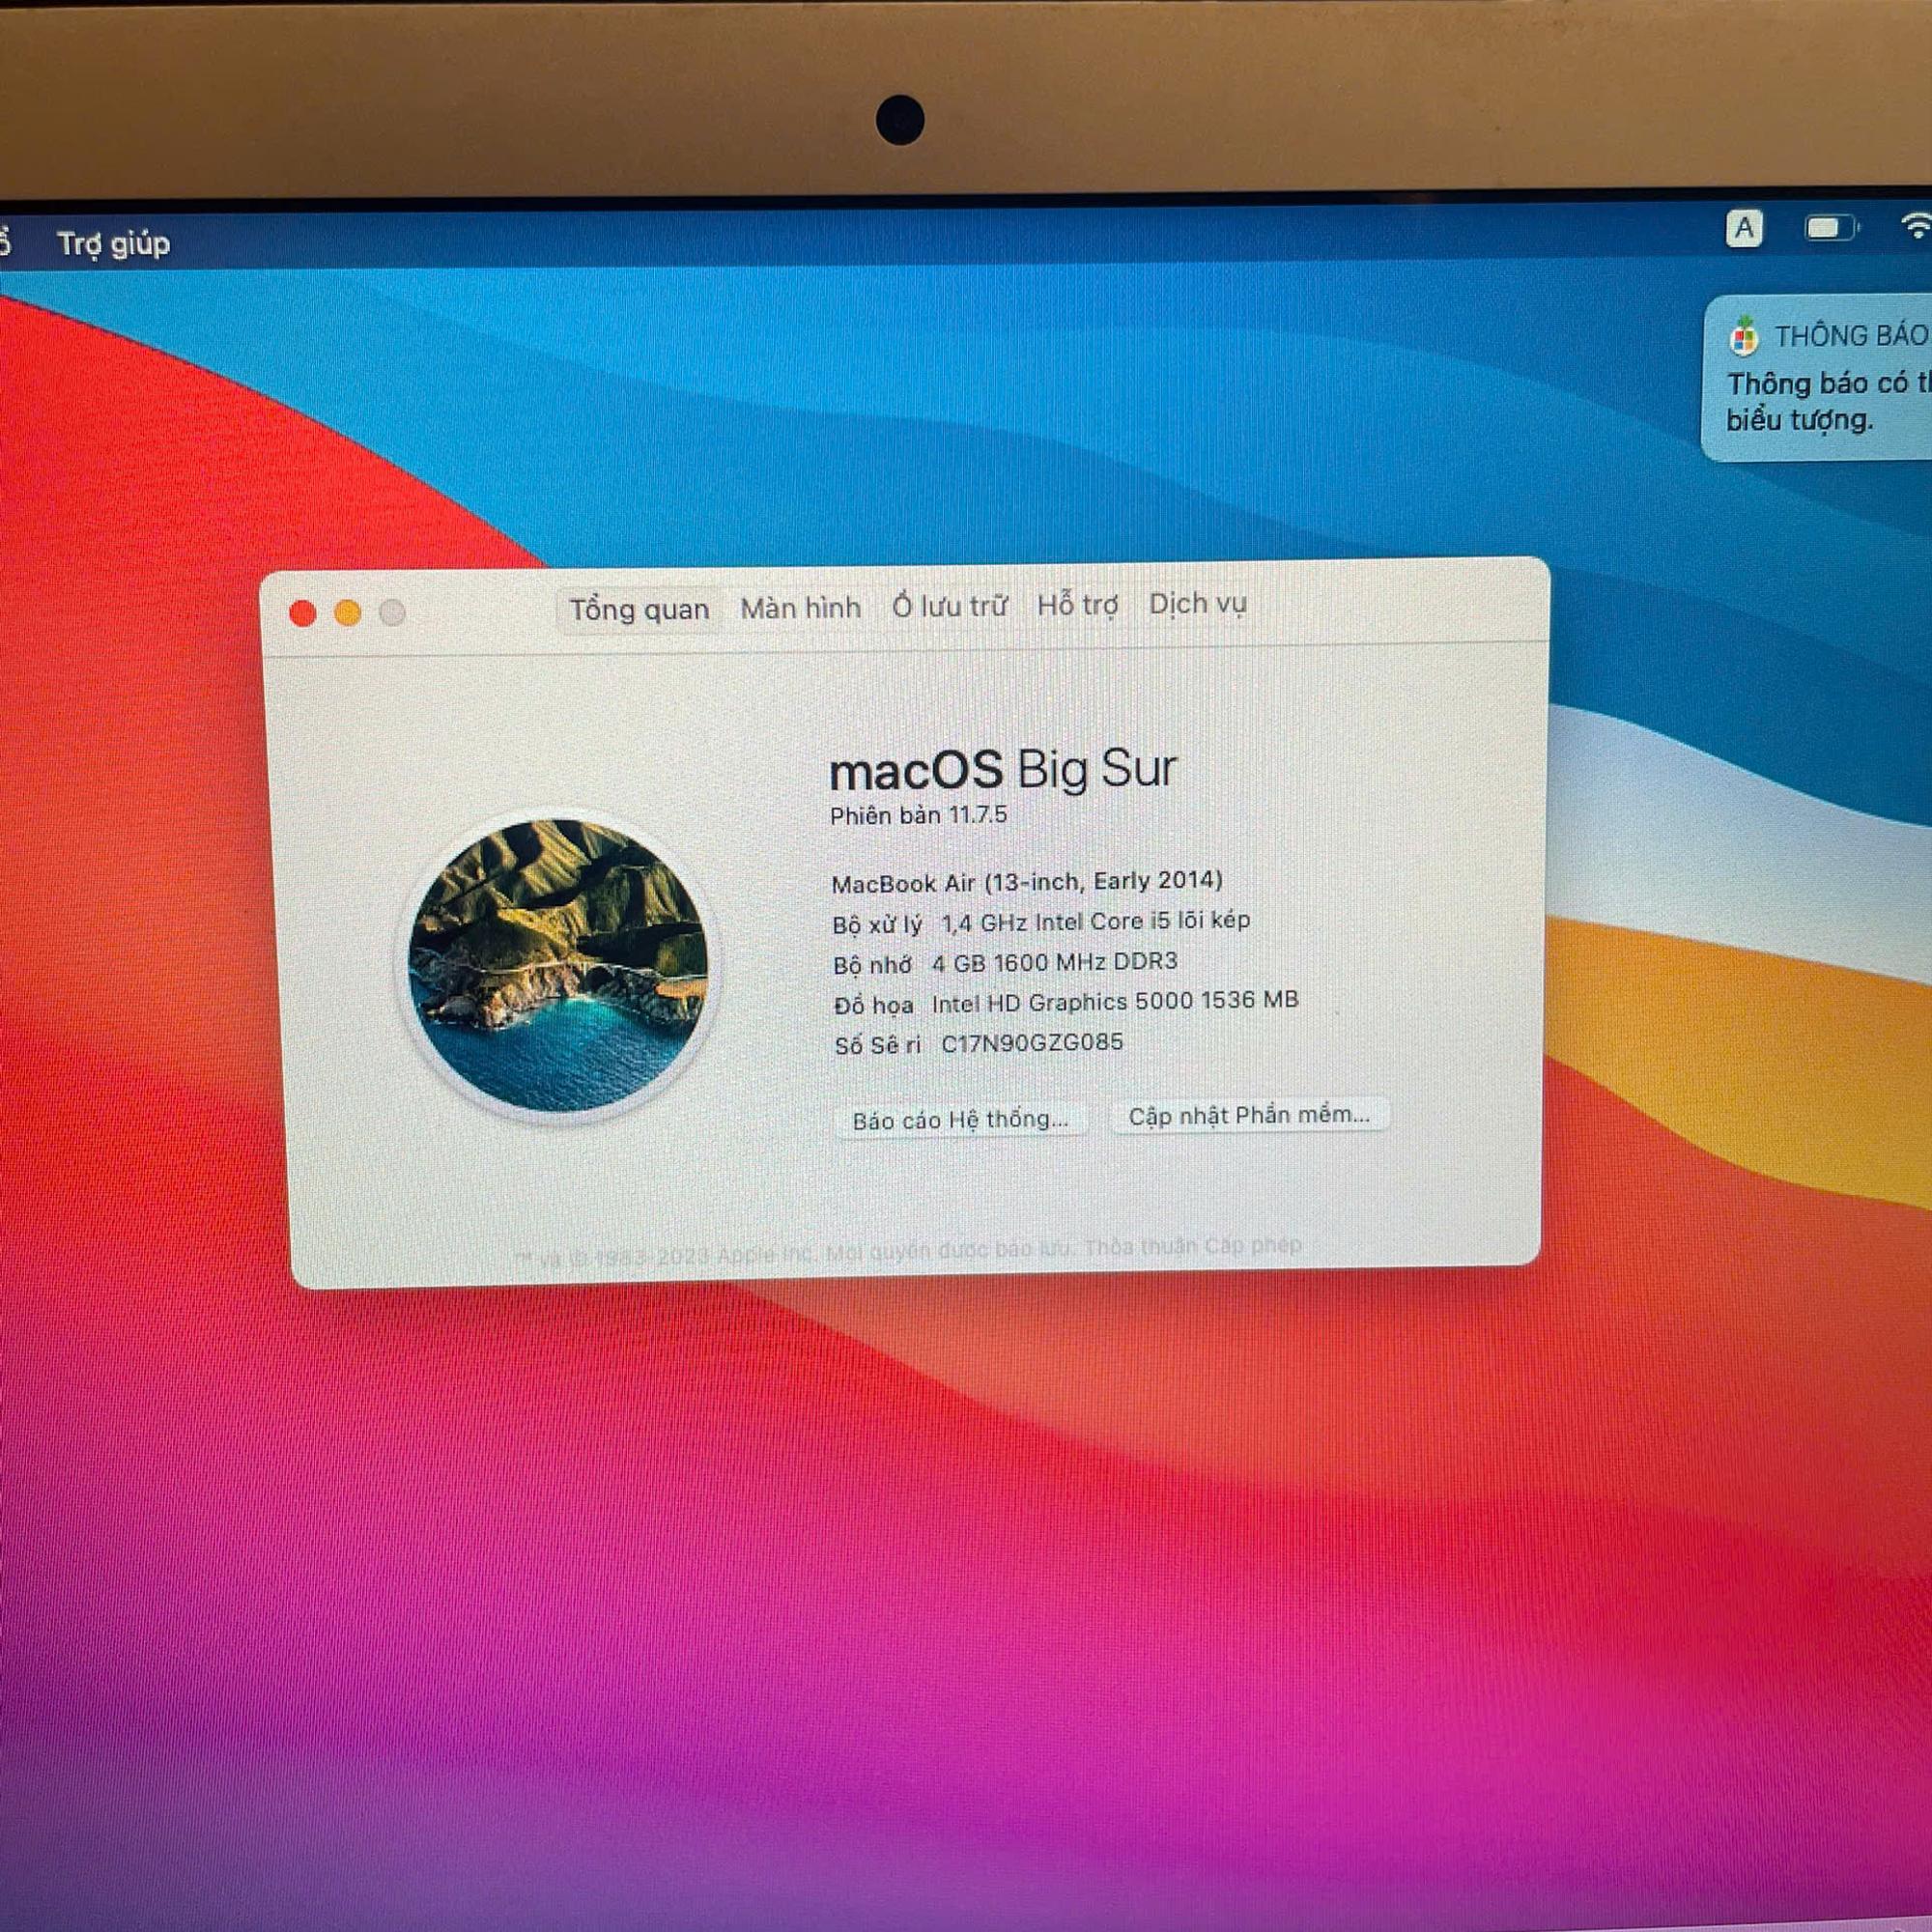Click the 4 GB 1600 MHz DDR3 text
The width and height of the screenshot is (1932, 1932).
click(1055, 962)
